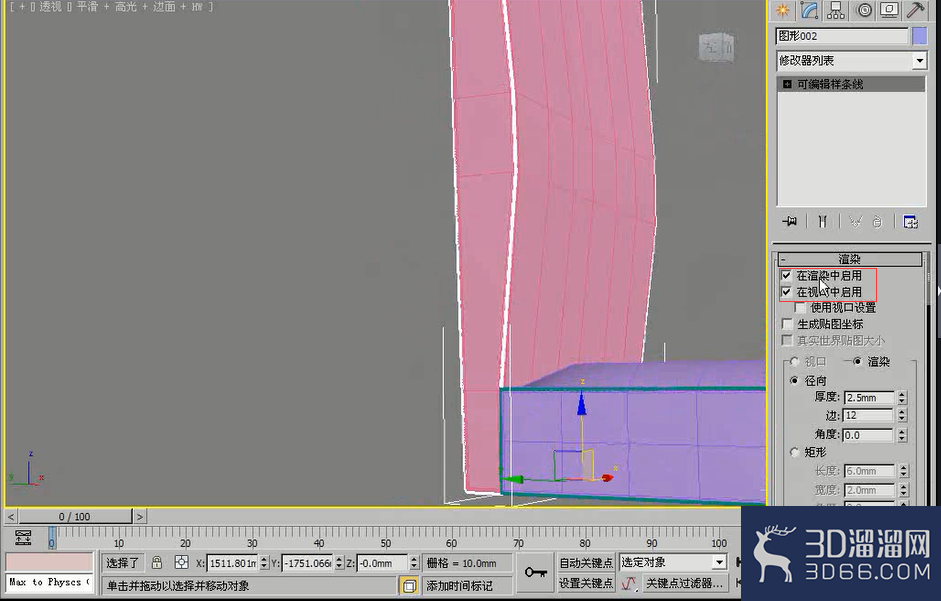Open the 选定对象 dropdown
941x601 pixels.
673,563
